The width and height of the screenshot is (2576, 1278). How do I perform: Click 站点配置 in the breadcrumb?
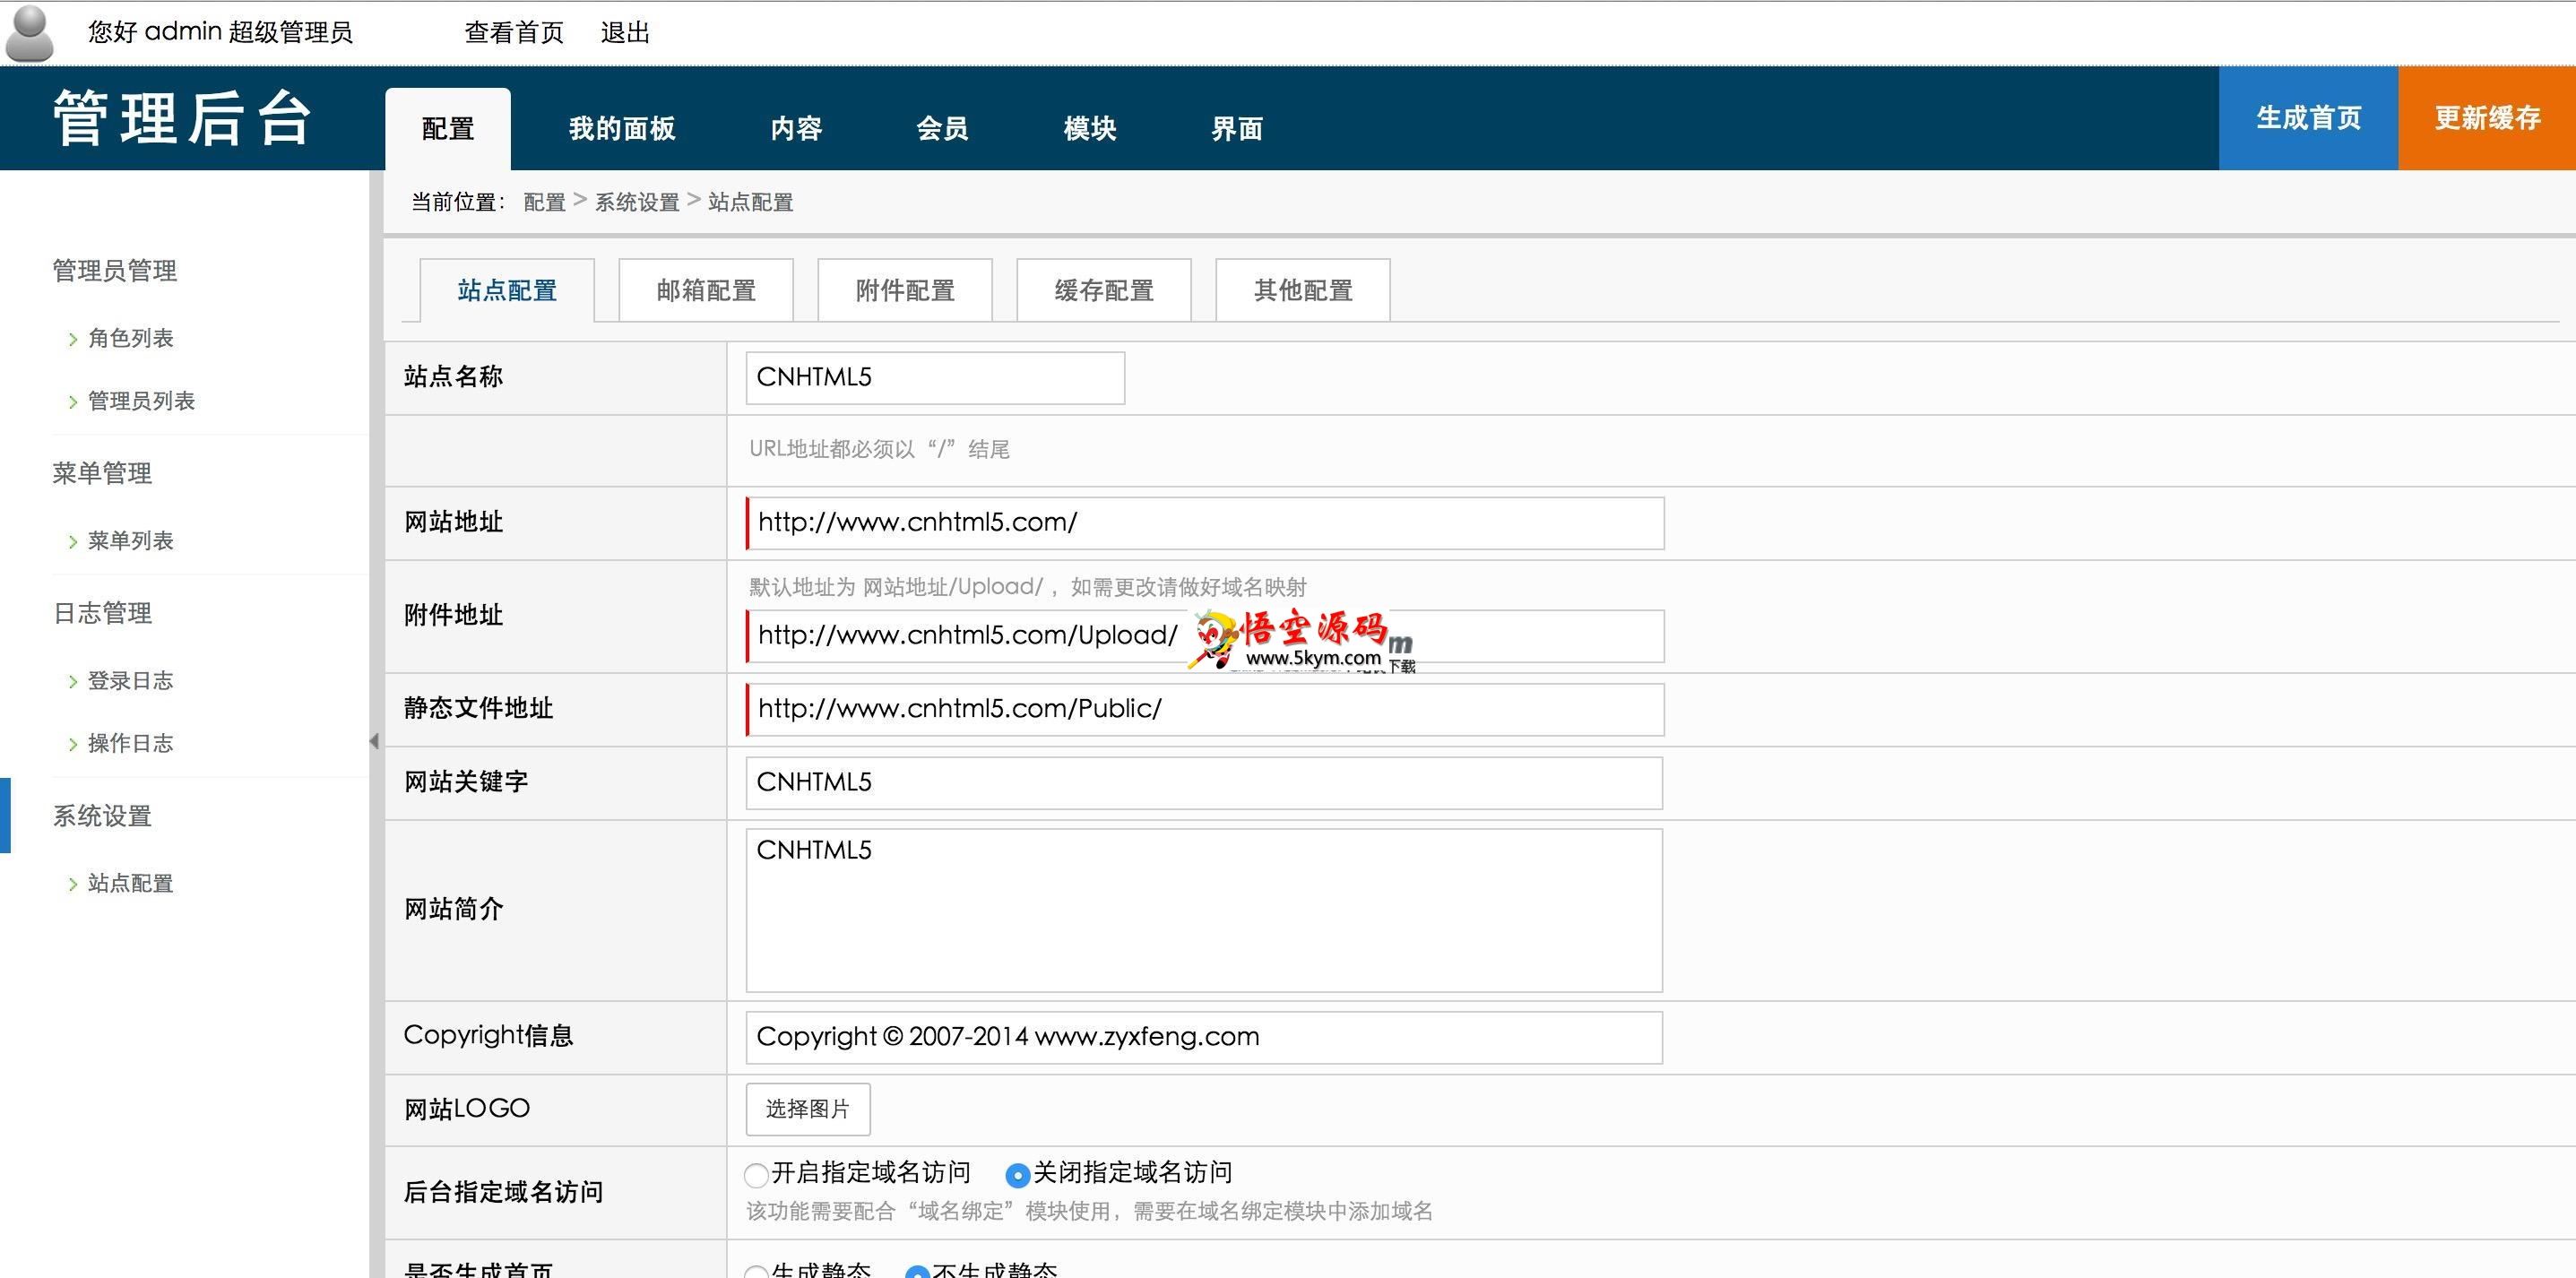point(750,202)
